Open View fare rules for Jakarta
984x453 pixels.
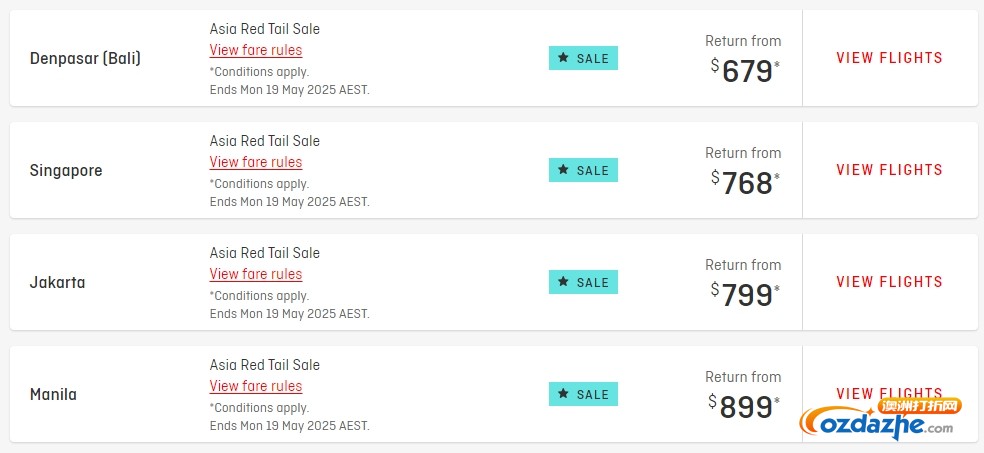click(255, 274)
